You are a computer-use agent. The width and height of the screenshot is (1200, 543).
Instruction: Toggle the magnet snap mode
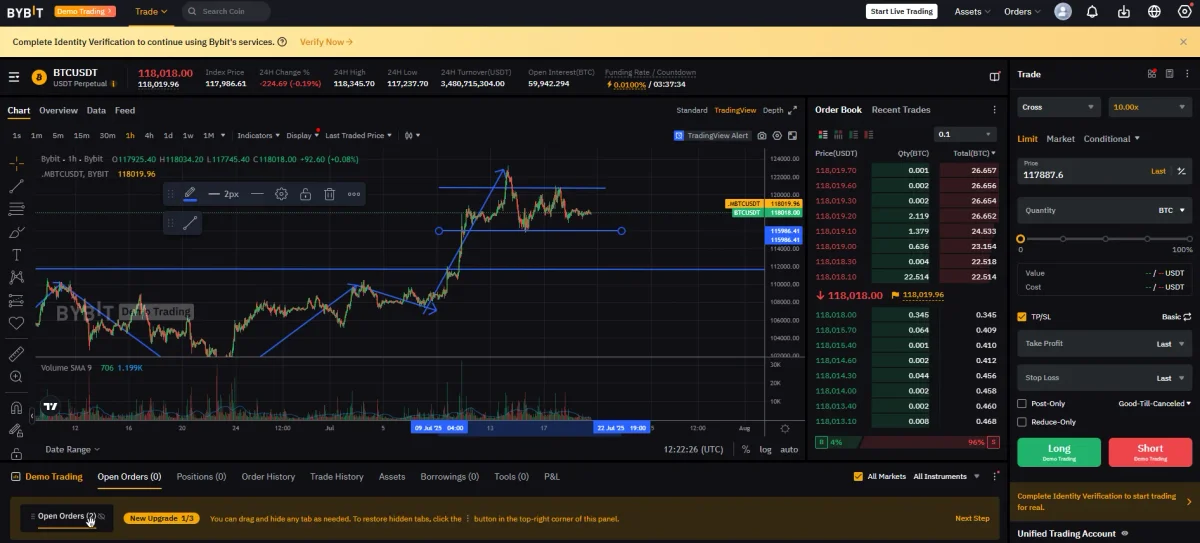point(16,408)
